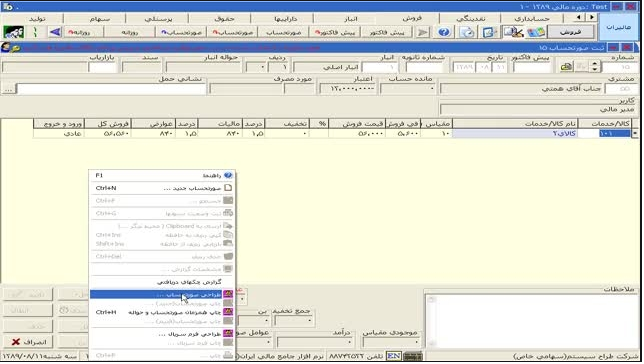Click the انصراف cancel button

28,342
